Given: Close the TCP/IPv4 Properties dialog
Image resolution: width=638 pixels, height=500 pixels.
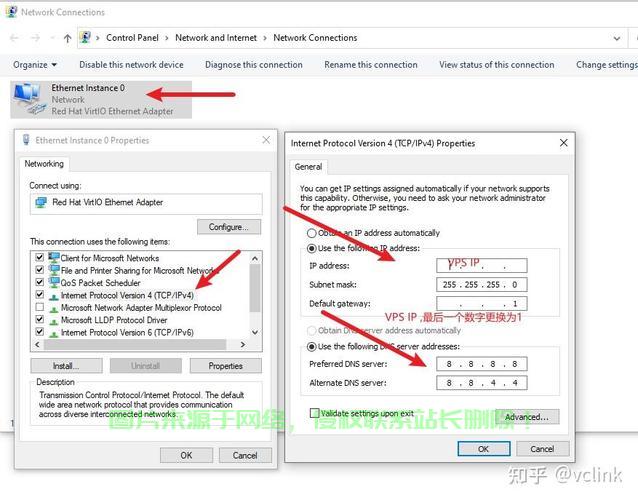Looking at the screenshot, I should (564, 143).
